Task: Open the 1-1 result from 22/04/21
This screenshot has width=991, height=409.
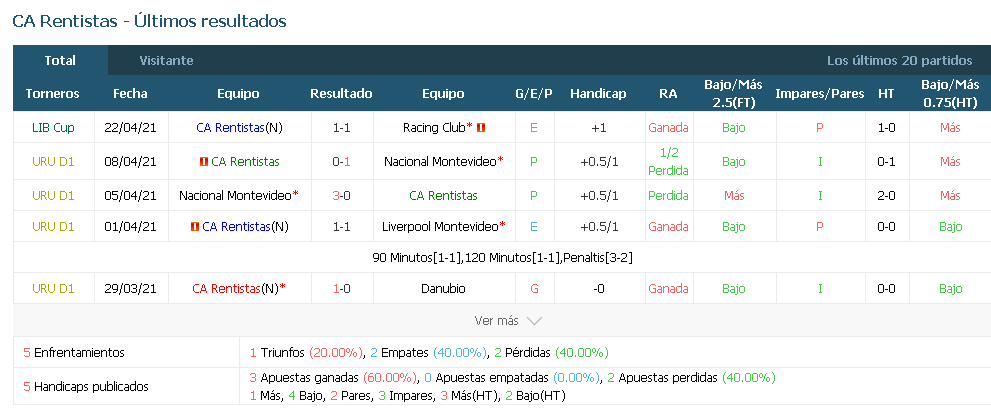Action: pyautogui.click(x=341, y=128)
